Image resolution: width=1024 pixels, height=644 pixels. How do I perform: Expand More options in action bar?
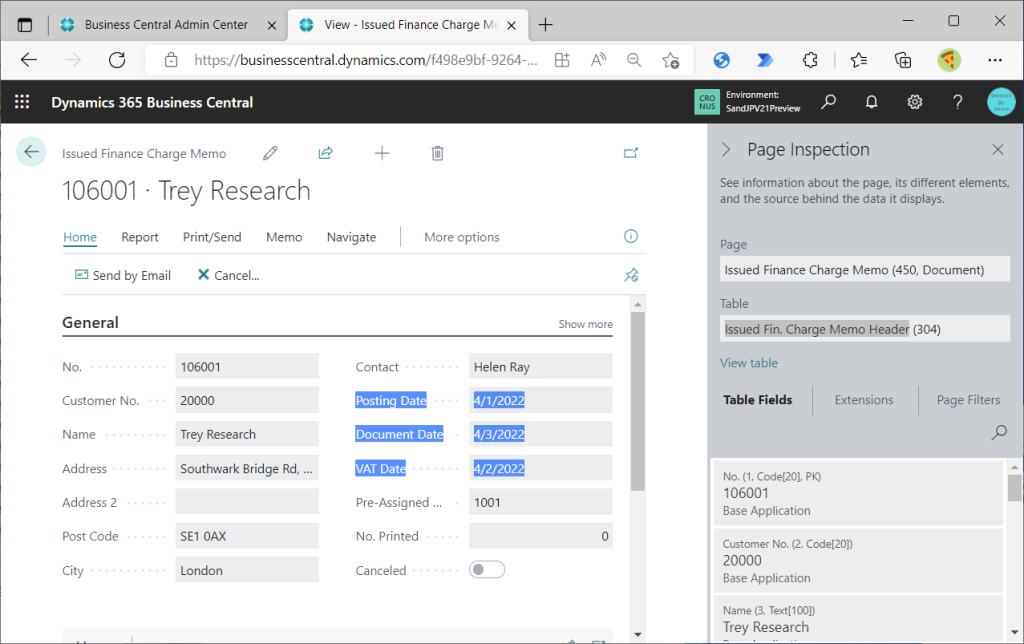click(462, 237)
